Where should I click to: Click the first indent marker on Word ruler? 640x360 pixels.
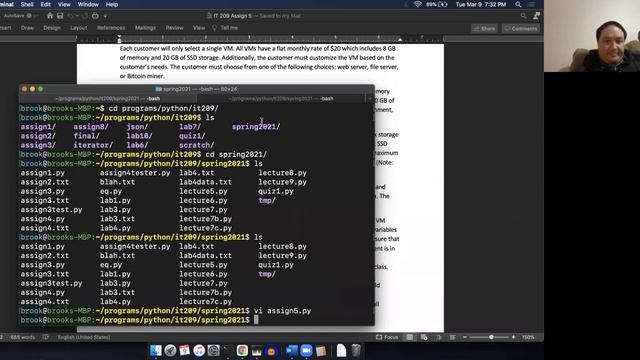click(x=119, y=39)
